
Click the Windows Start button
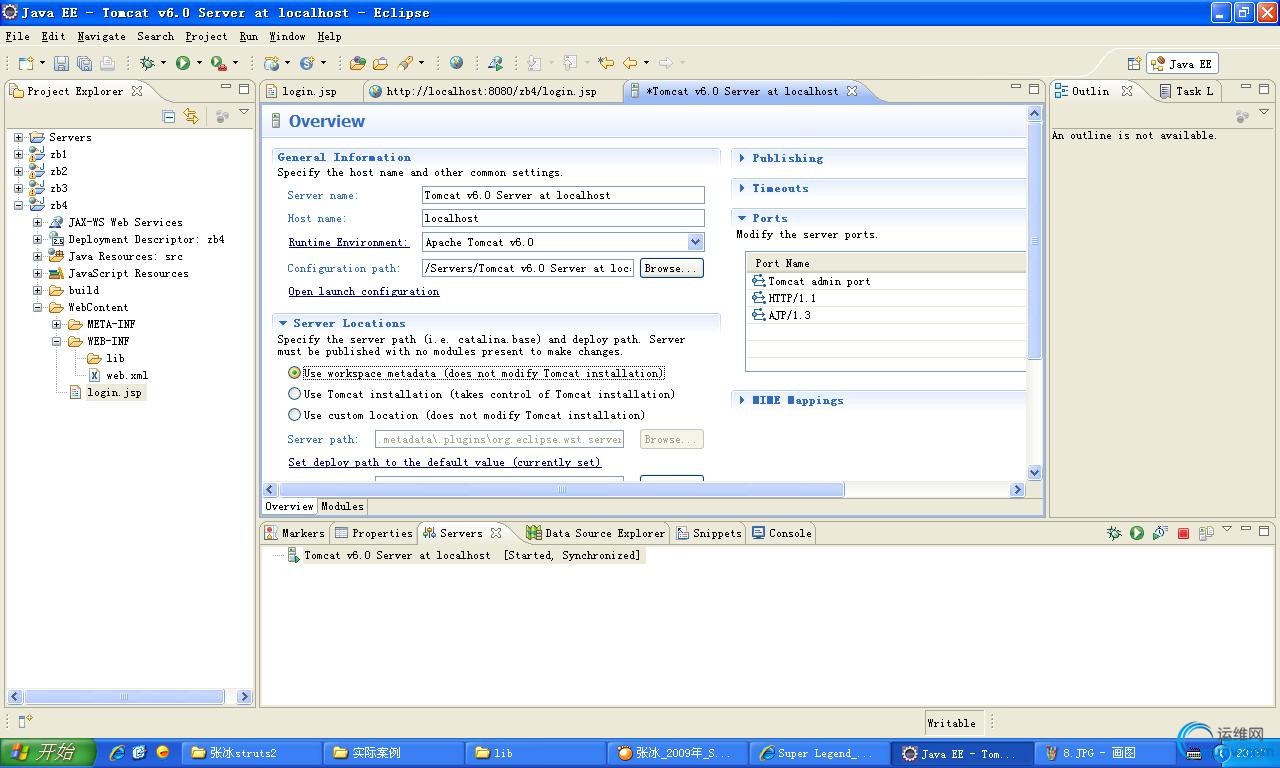click(47, 753)
